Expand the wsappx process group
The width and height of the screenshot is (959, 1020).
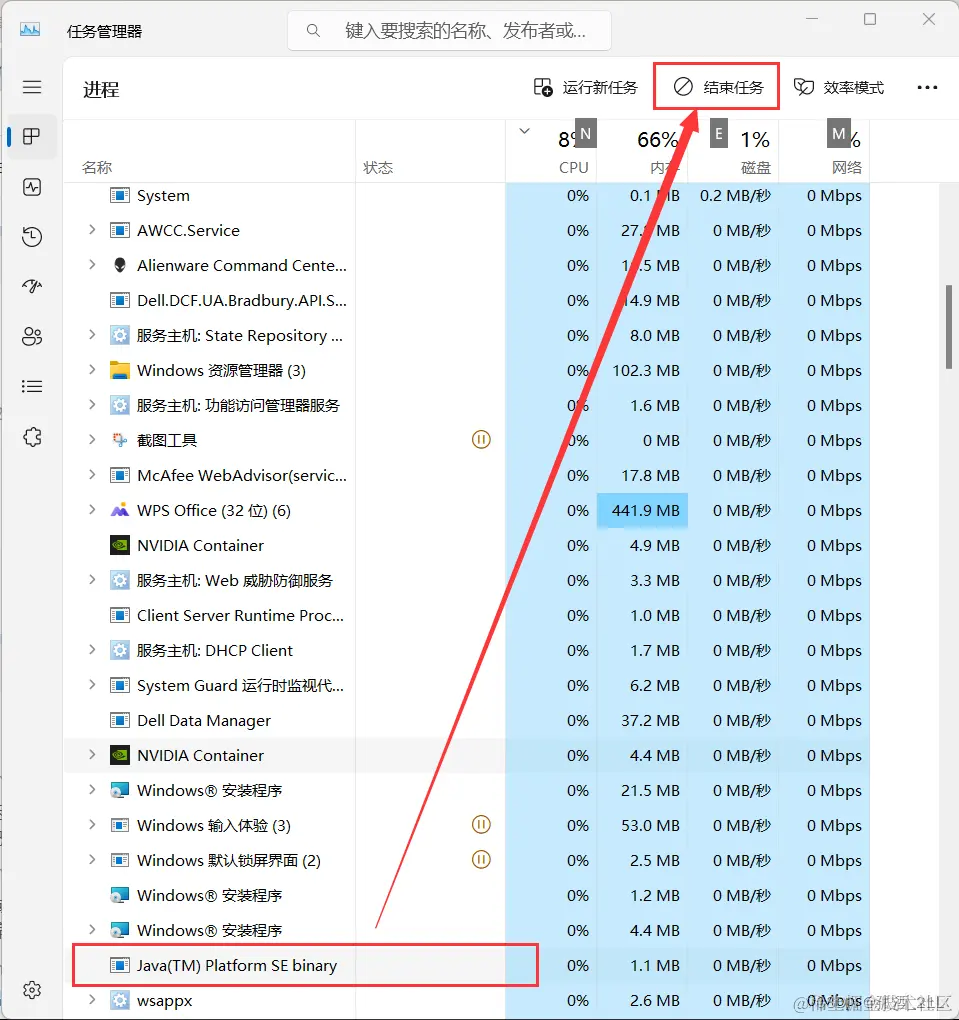point(92,1000)
